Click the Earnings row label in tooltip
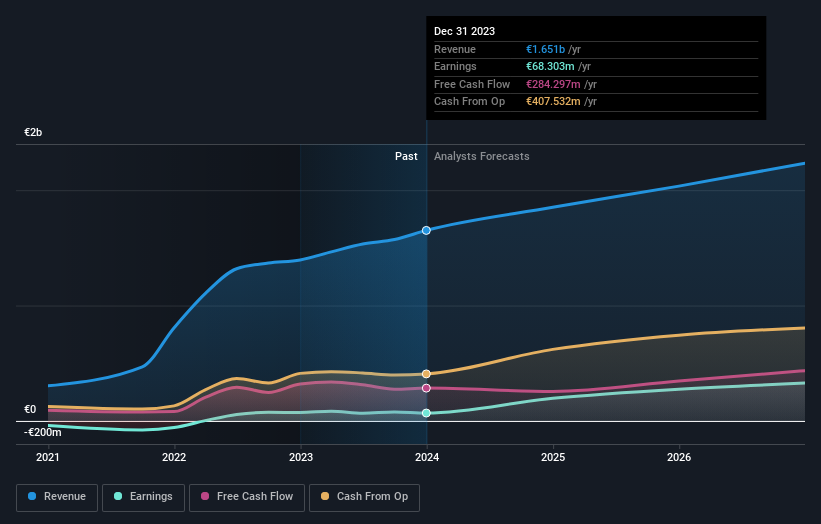The height and width of the screenshot is (524, 821). 456,66
